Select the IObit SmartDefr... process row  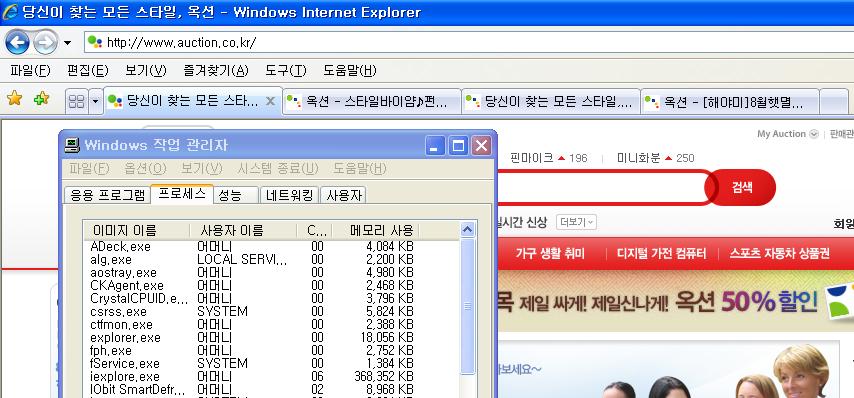[x=271, y=390]
